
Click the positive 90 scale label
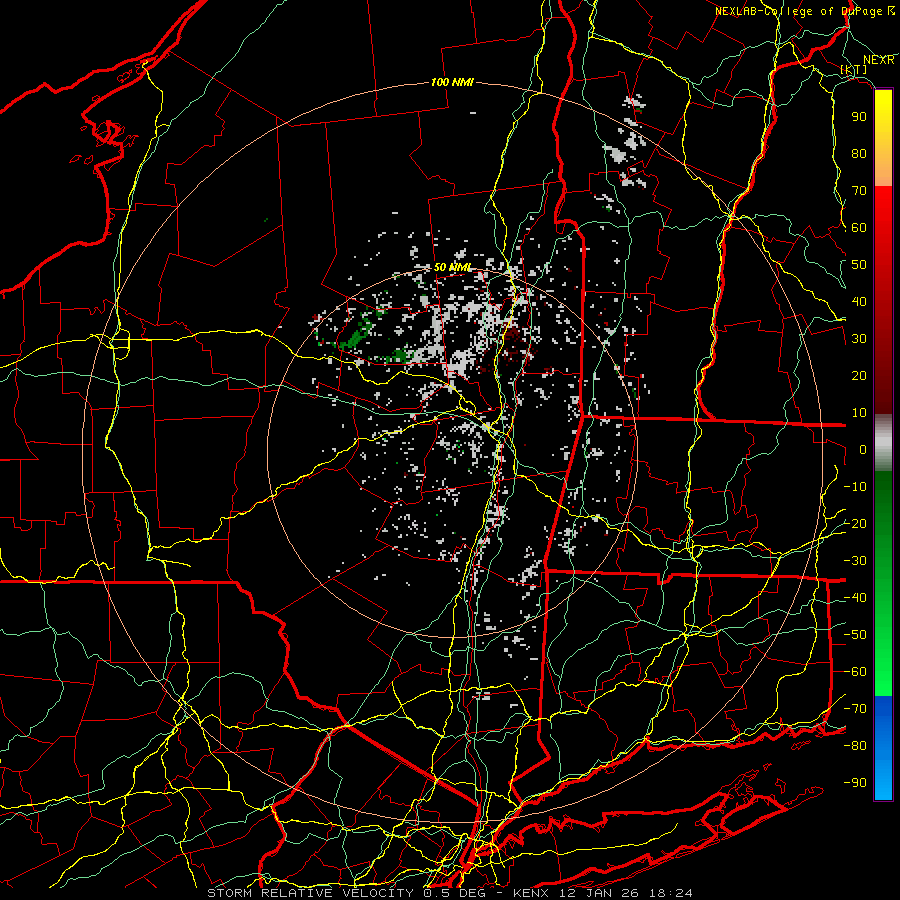[x=859, y=117]
